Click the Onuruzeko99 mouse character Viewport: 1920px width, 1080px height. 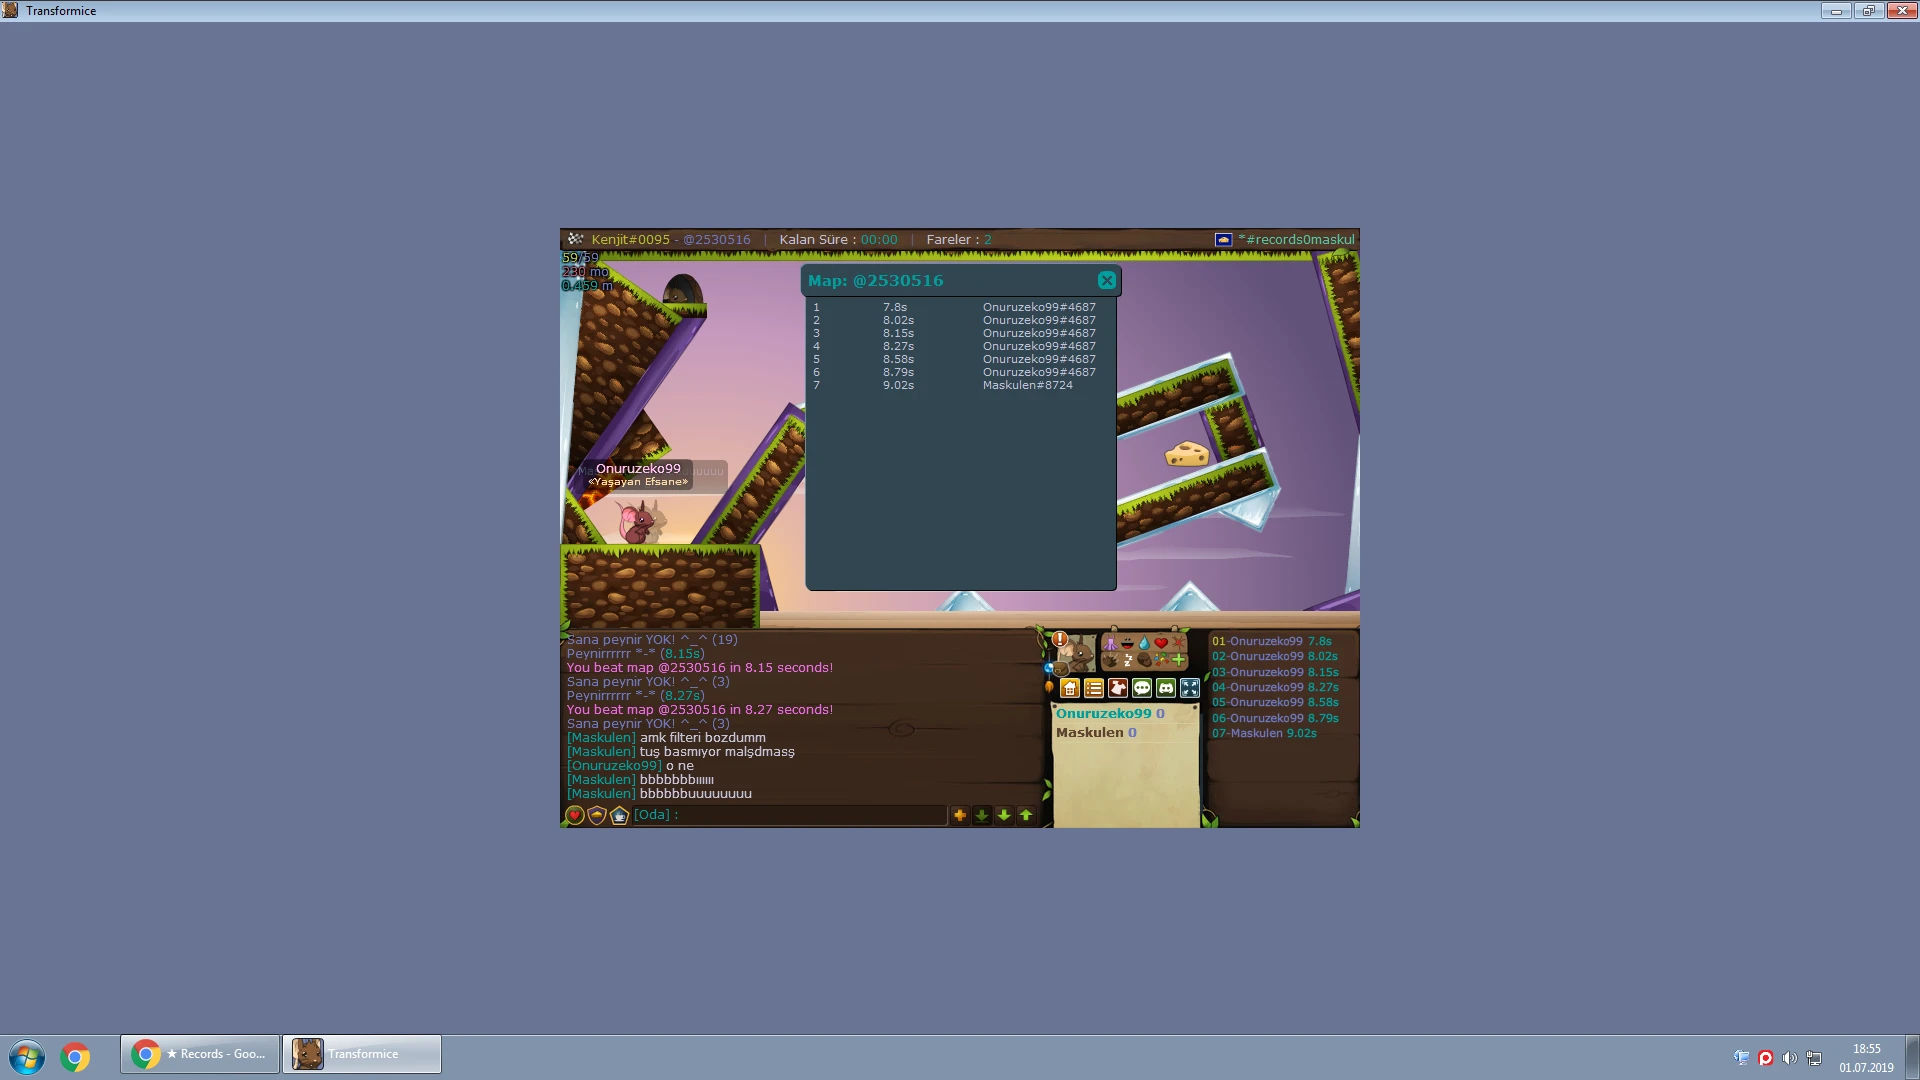(x=636, y=522)
